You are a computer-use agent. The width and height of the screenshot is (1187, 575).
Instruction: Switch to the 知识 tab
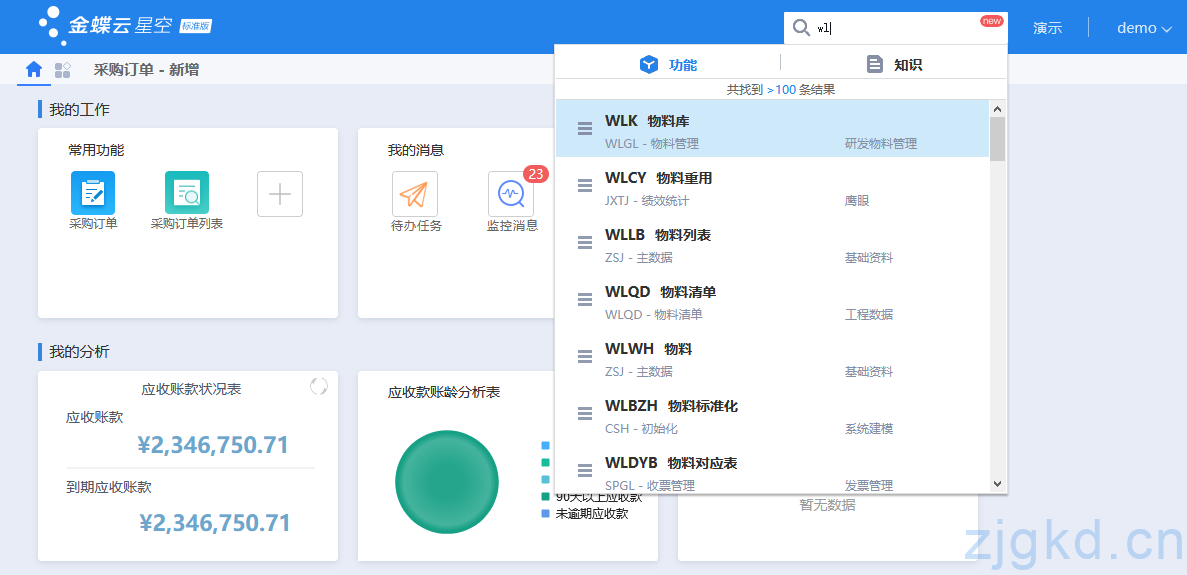point(893,65)
